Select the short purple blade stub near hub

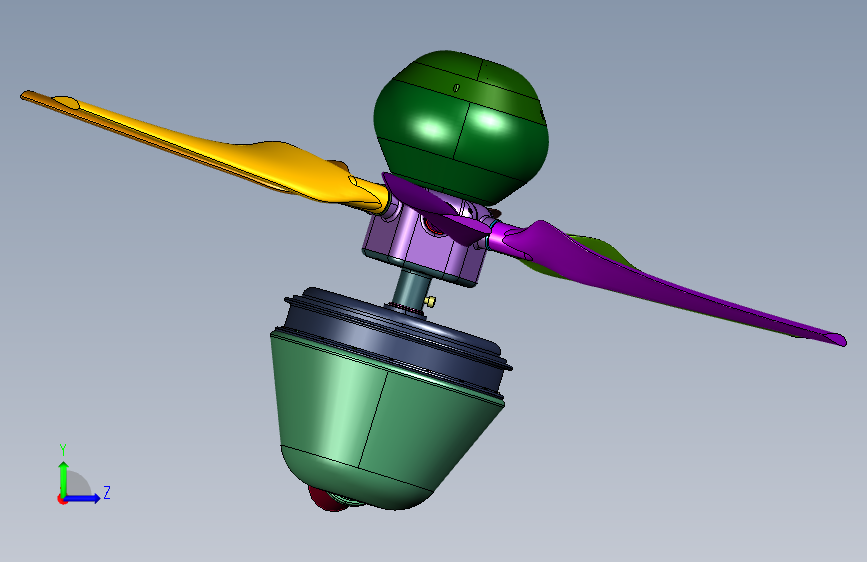tap(437, 210)
